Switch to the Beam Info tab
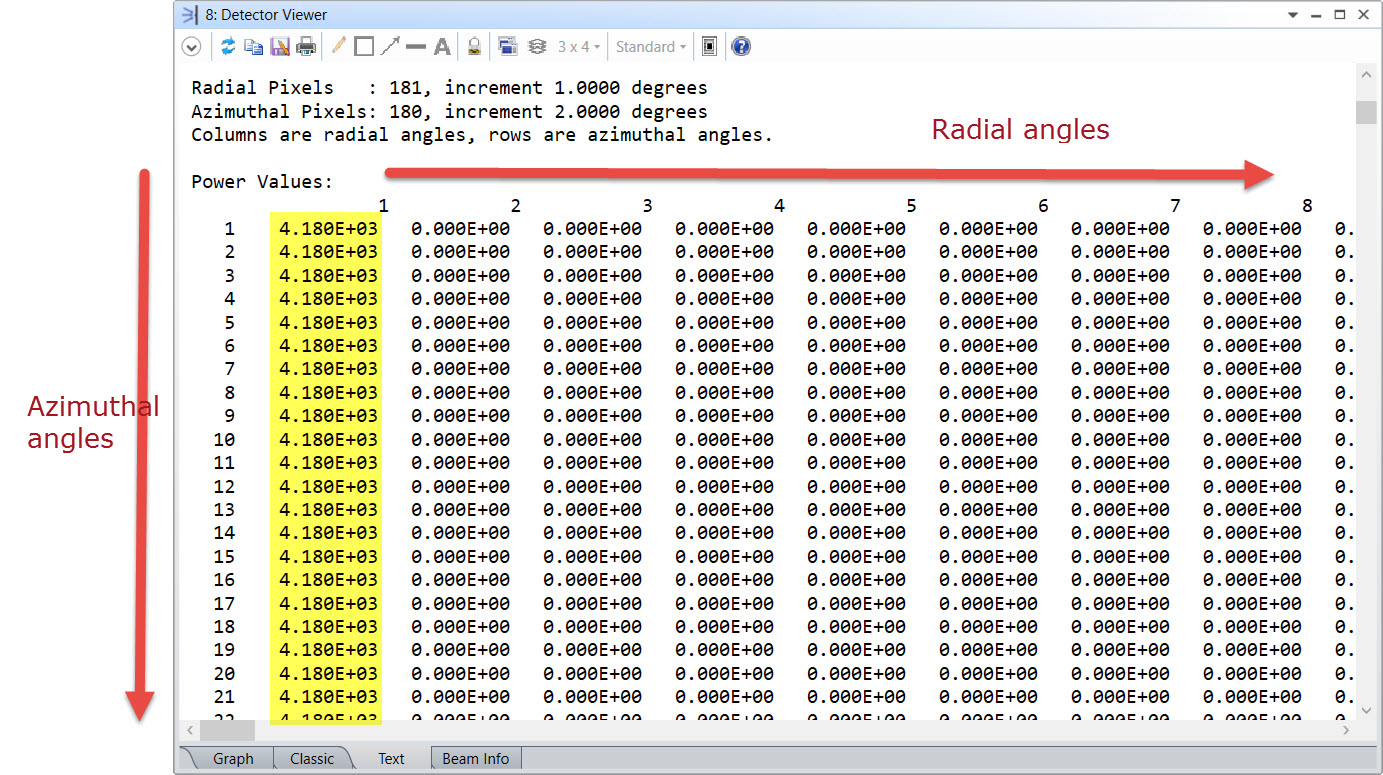1383x775 pixels. [x=476, y=759]
